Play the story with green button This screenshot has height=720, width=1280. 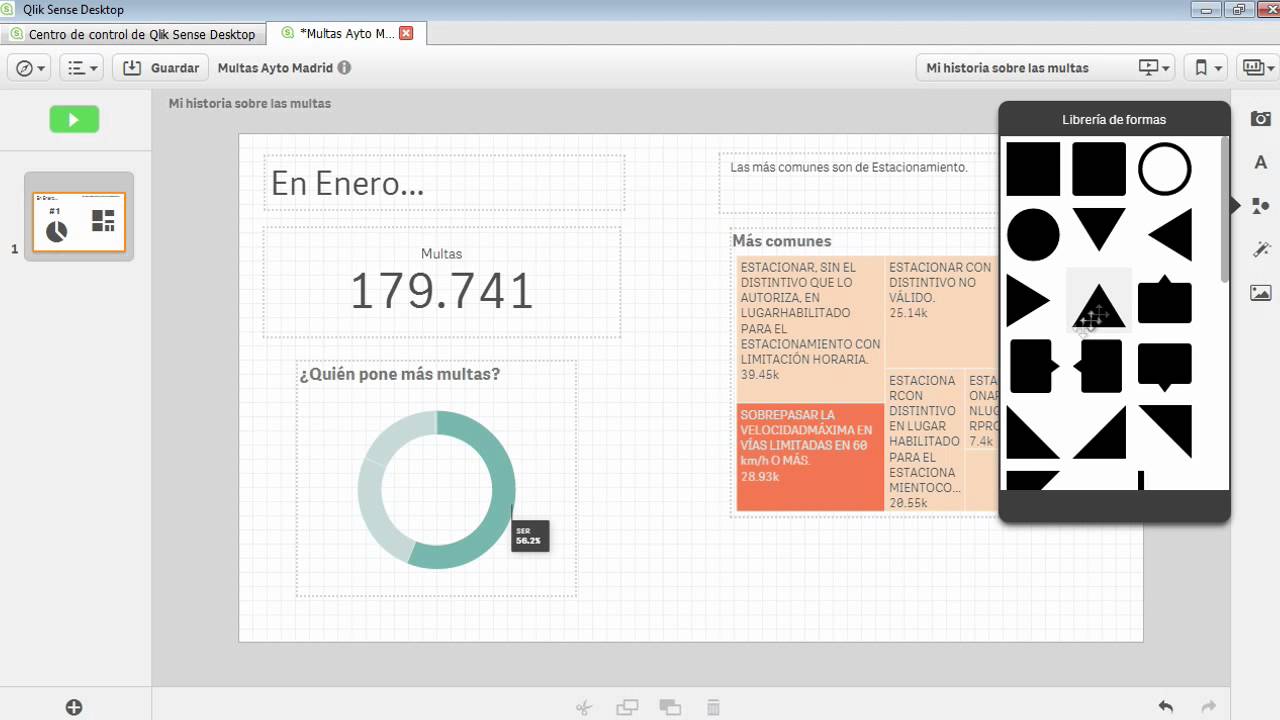click(75, 119)
